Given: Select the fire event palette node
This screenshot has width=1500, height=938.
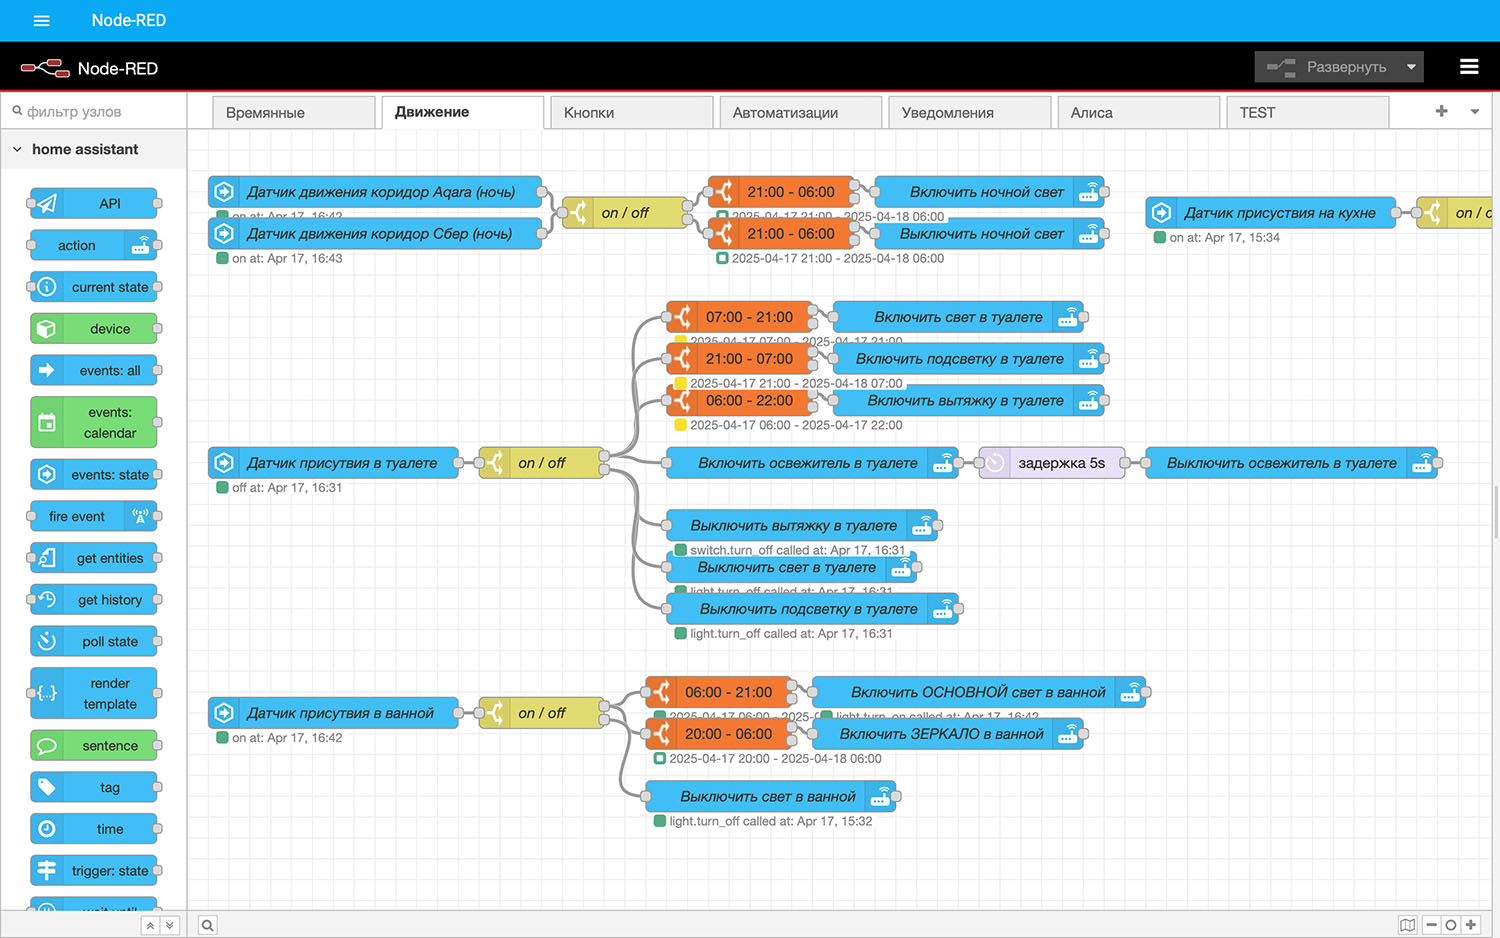Looking at the screenshot, I should [x=94, y=516].
